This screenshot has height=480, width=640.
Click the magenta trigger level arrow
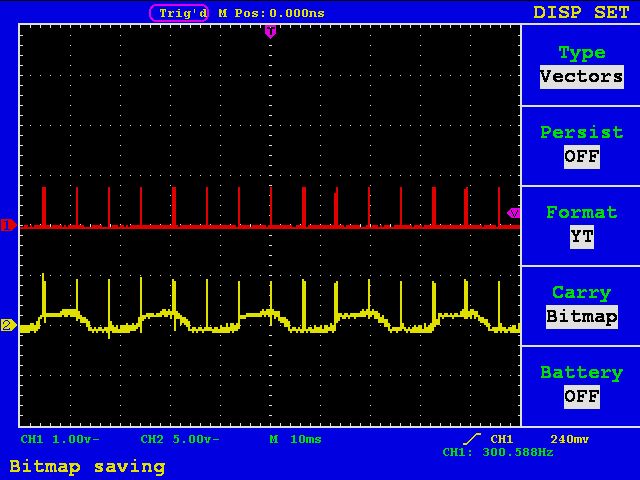[x=514, y=213]
